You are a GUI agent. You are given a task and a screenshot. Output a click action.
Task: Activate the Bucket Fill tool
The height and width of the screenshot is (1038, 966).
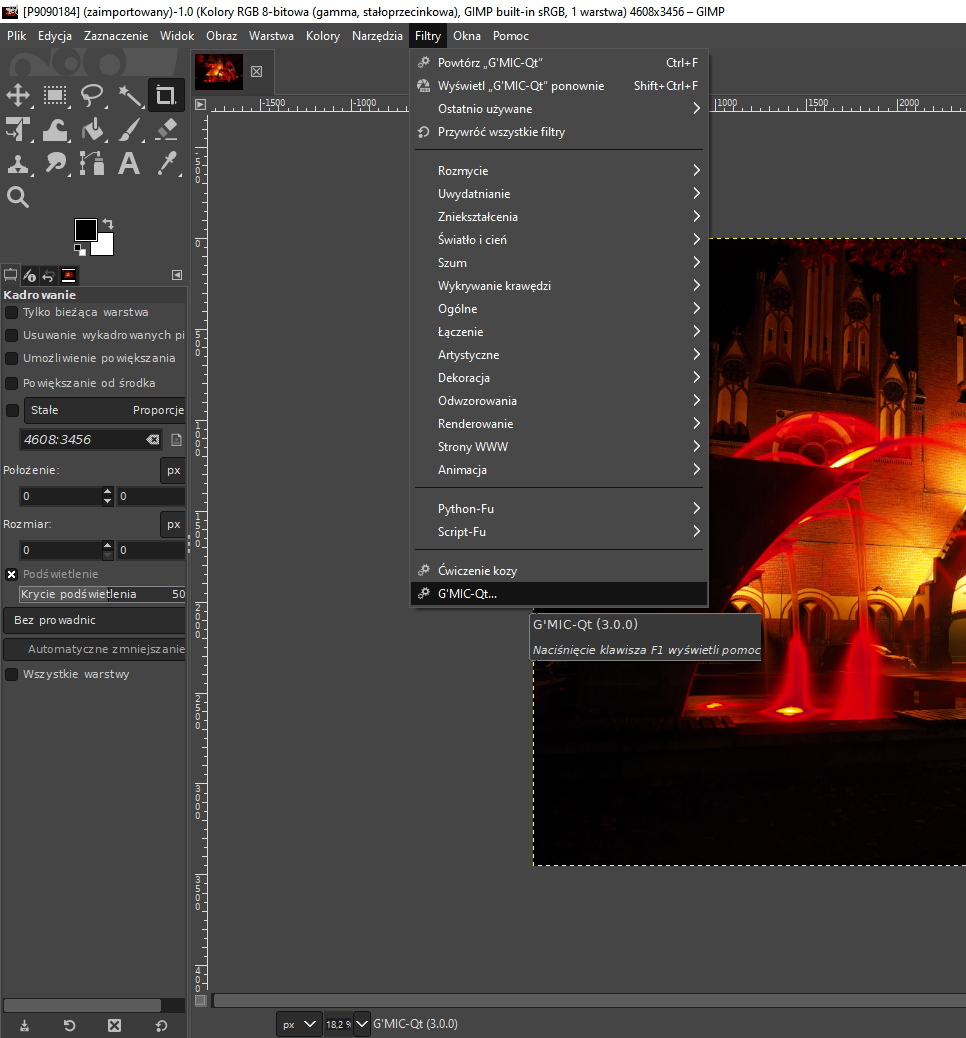click(93, 130)
